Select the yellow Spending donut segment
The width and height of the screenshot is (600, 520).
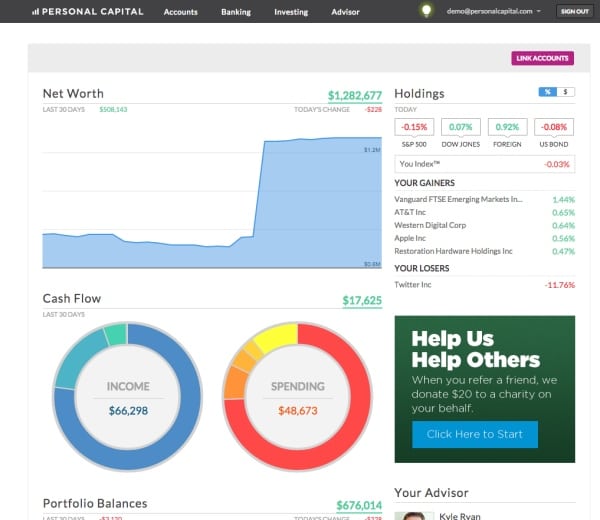pos(277,336)
